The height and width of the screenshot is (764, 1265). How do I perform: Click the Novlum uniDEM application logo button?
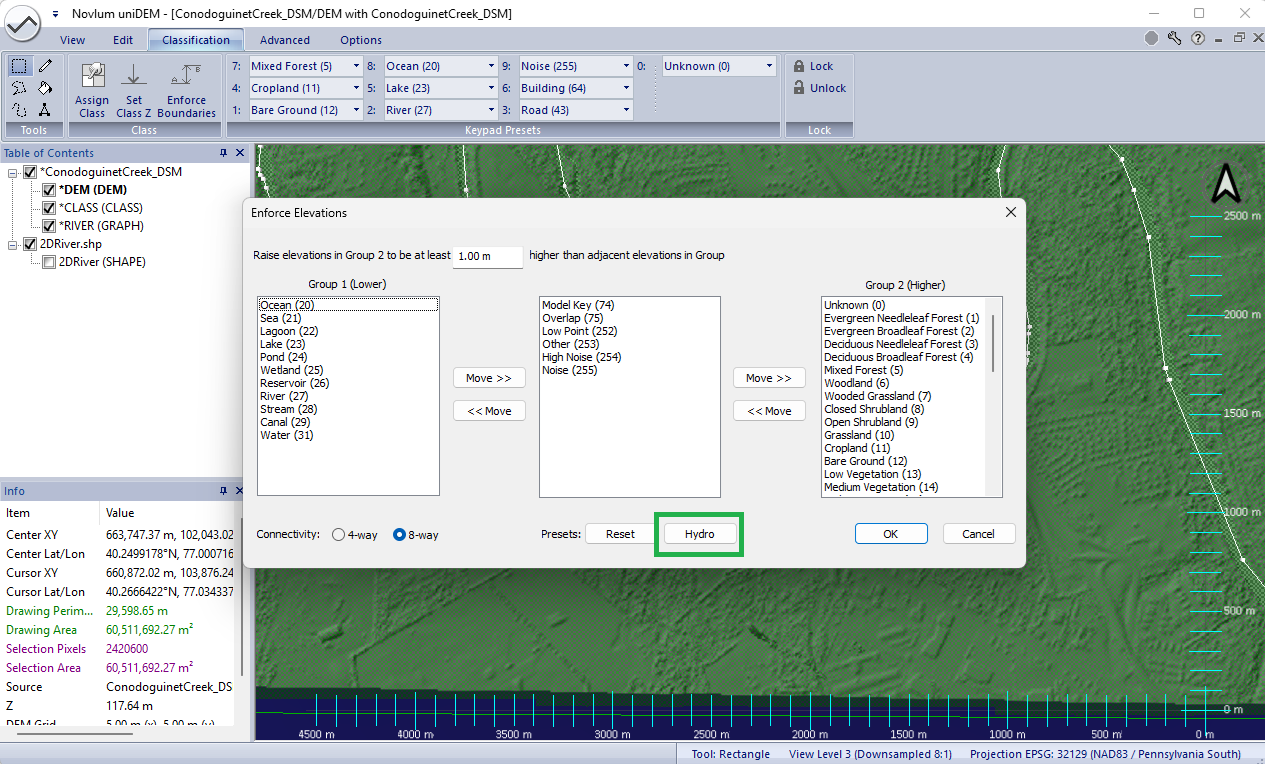(x=21, y=22)
